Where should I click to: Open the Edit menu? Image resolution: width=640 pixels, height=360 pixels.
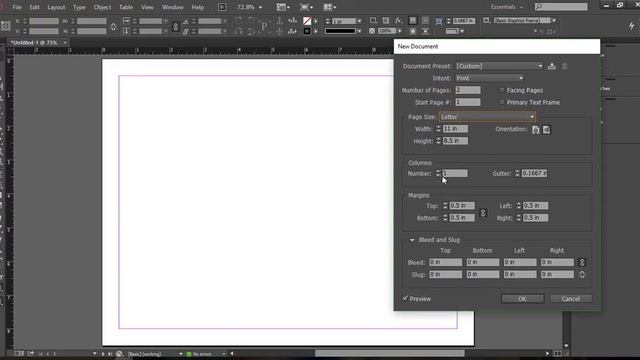(34, 7)
